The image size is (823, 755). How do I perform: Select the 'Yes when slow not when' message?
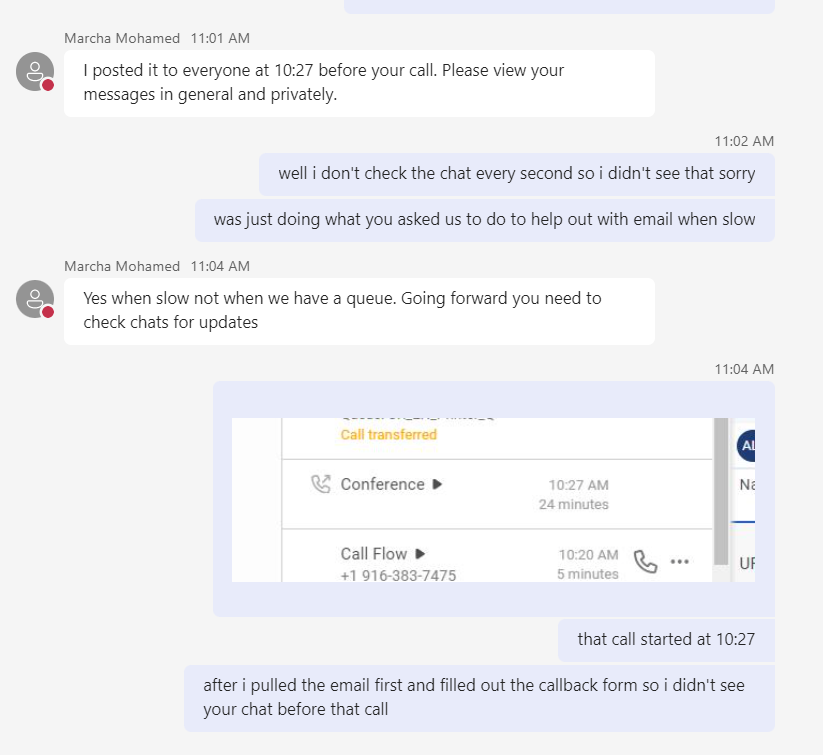(x=359, y=310)
